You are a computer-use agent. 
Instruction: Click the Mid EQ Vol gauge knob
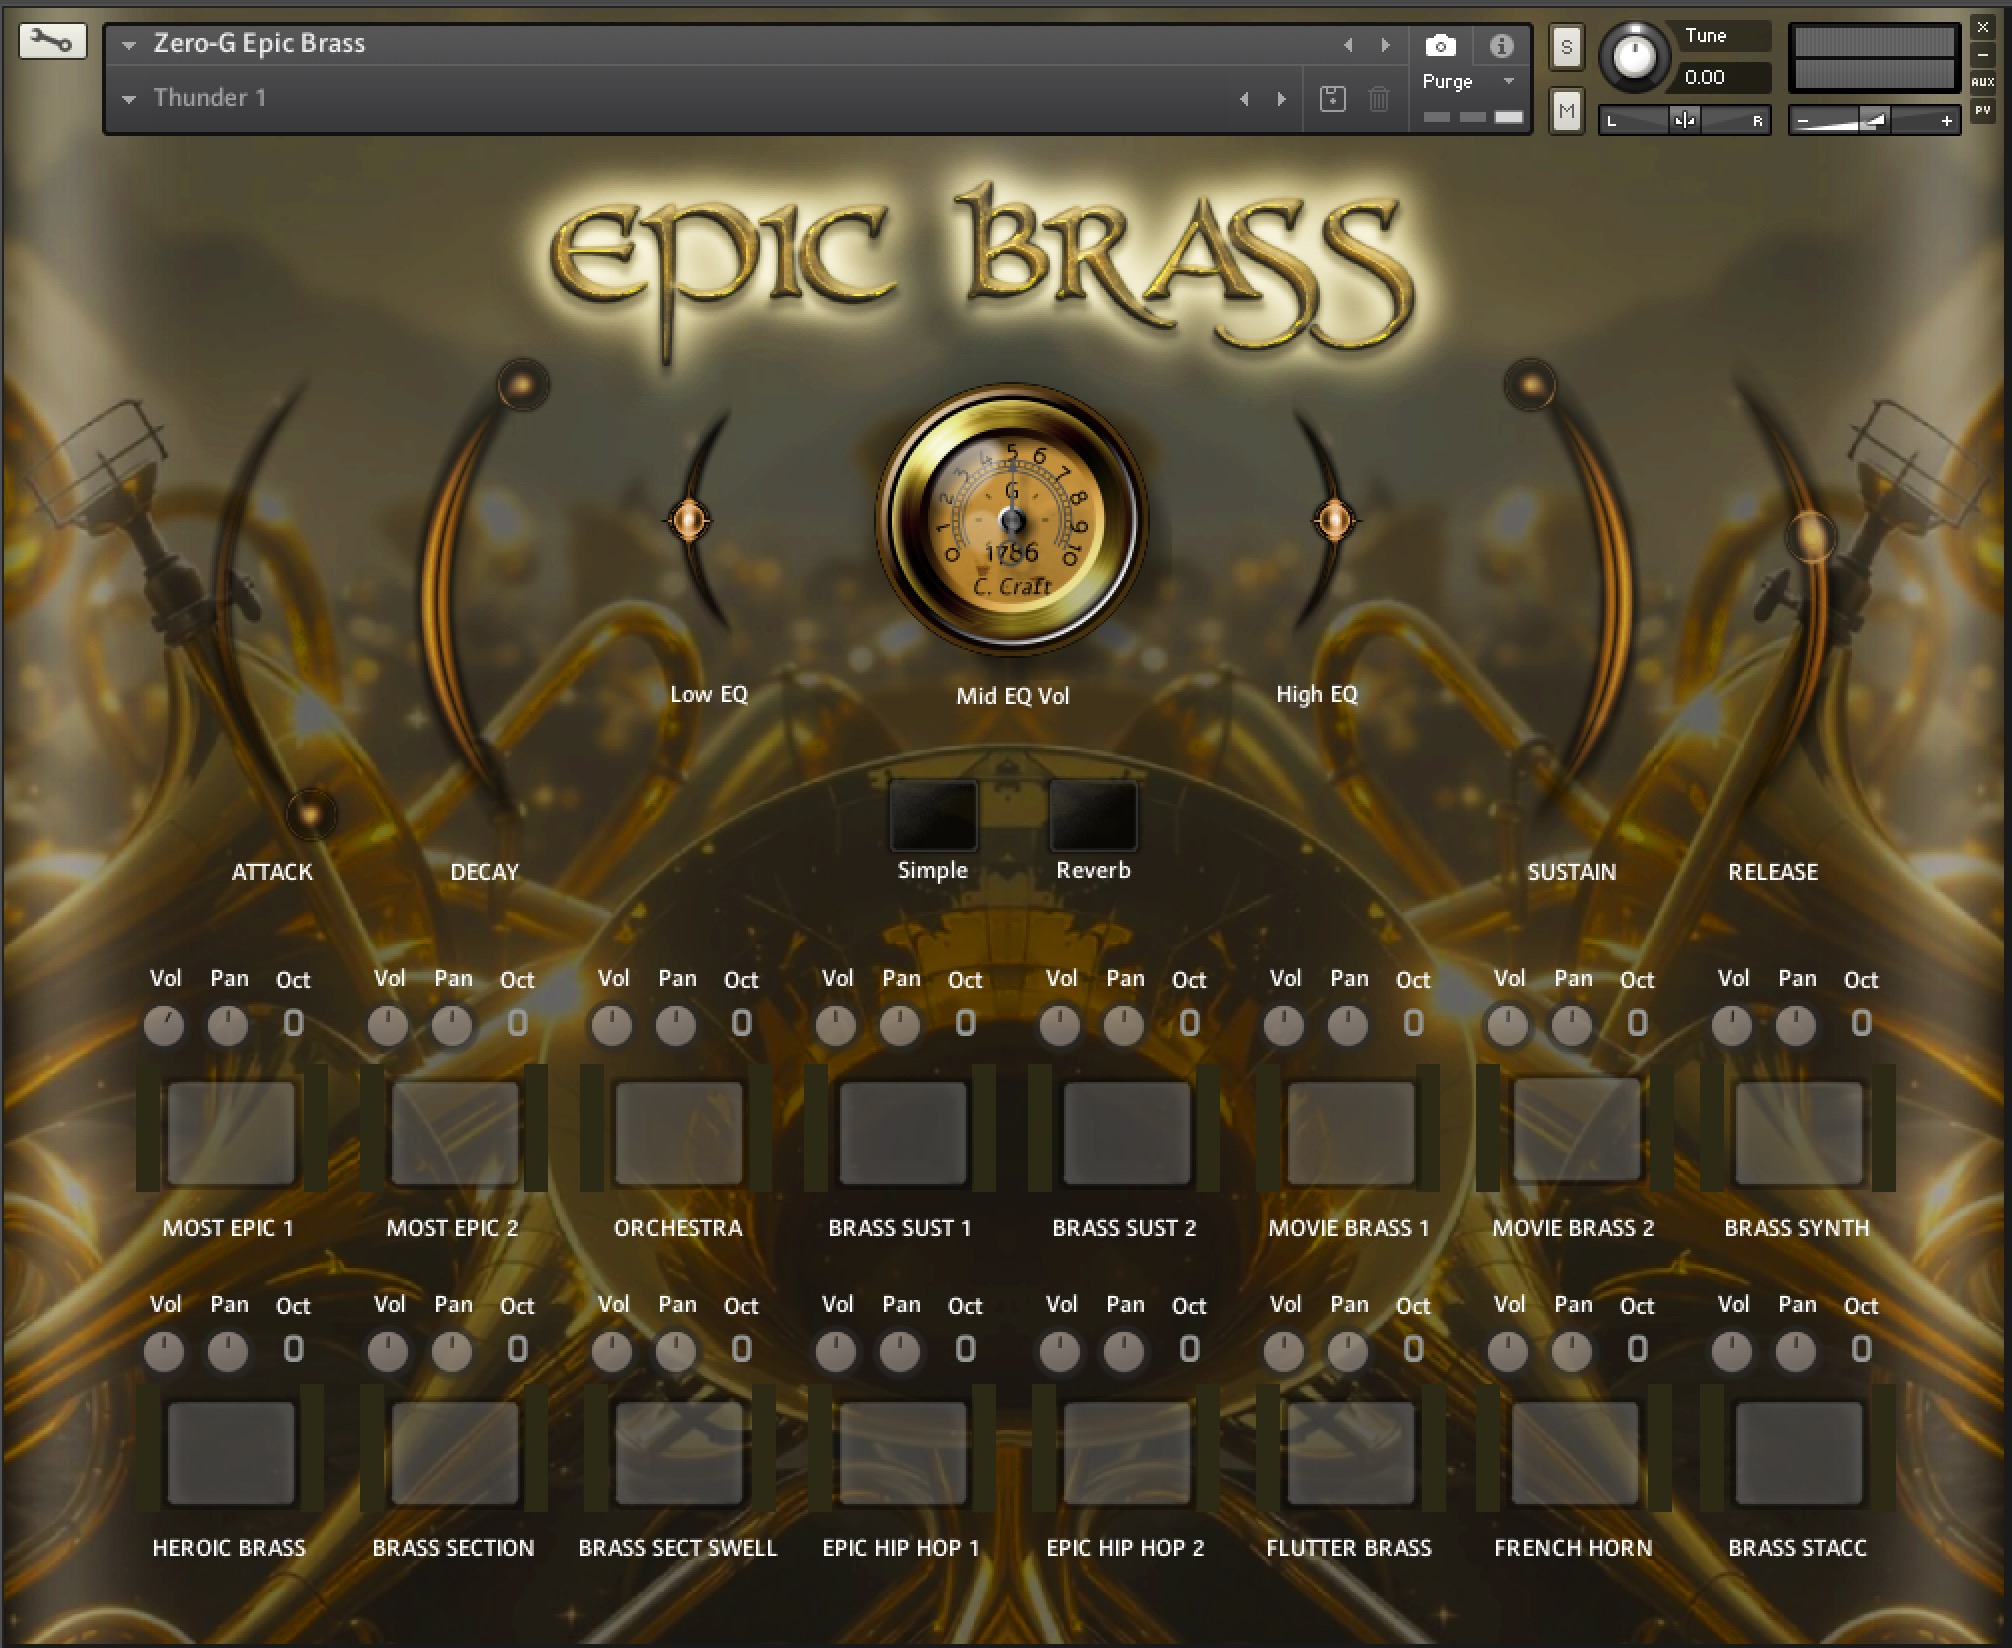coord(1012,521)
